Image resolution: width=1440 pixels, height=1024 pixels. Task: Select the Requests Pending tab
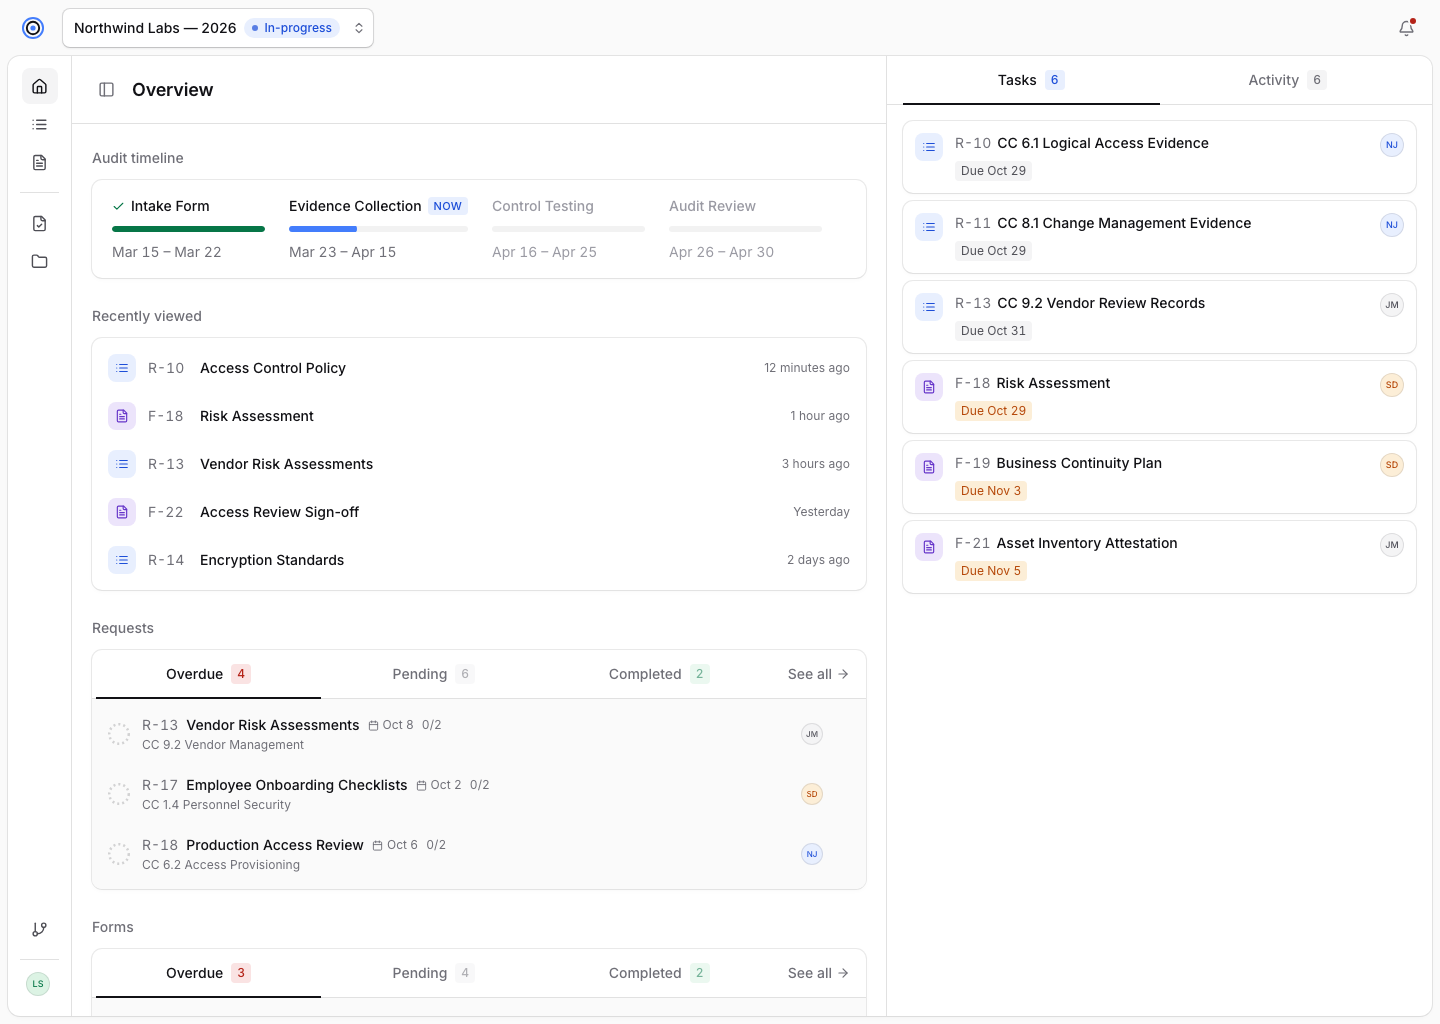[x=433, y=674]
